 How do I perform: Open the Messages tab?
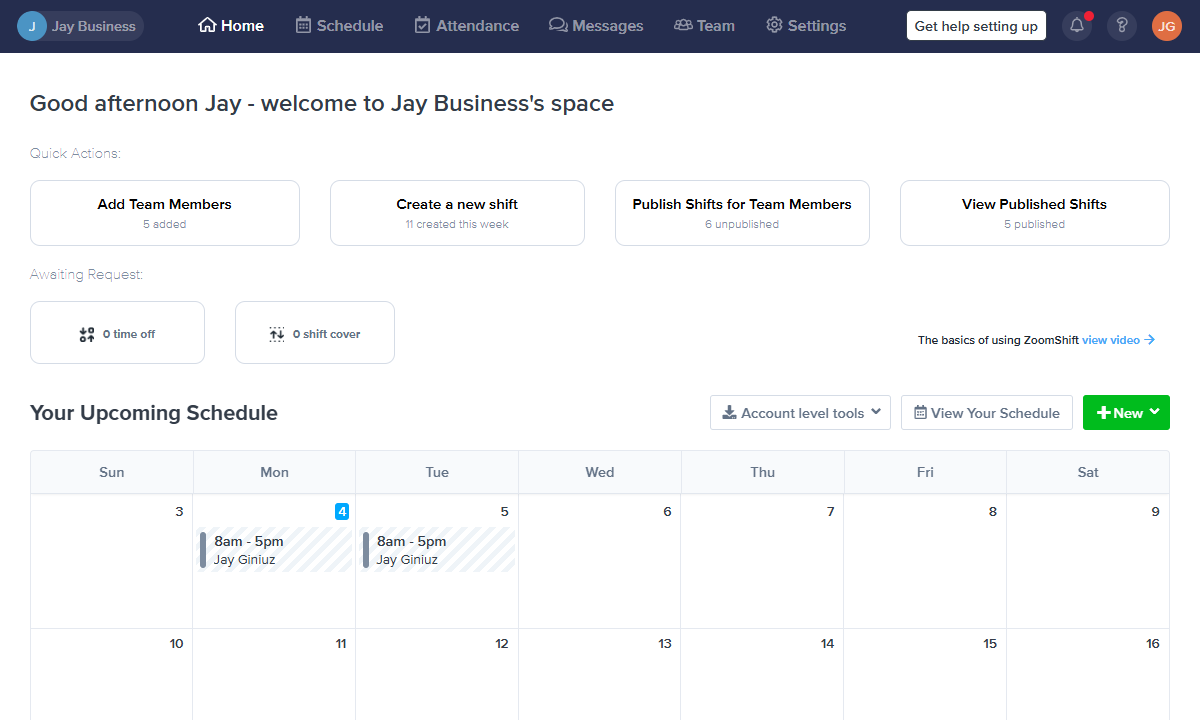pos(596,26)
